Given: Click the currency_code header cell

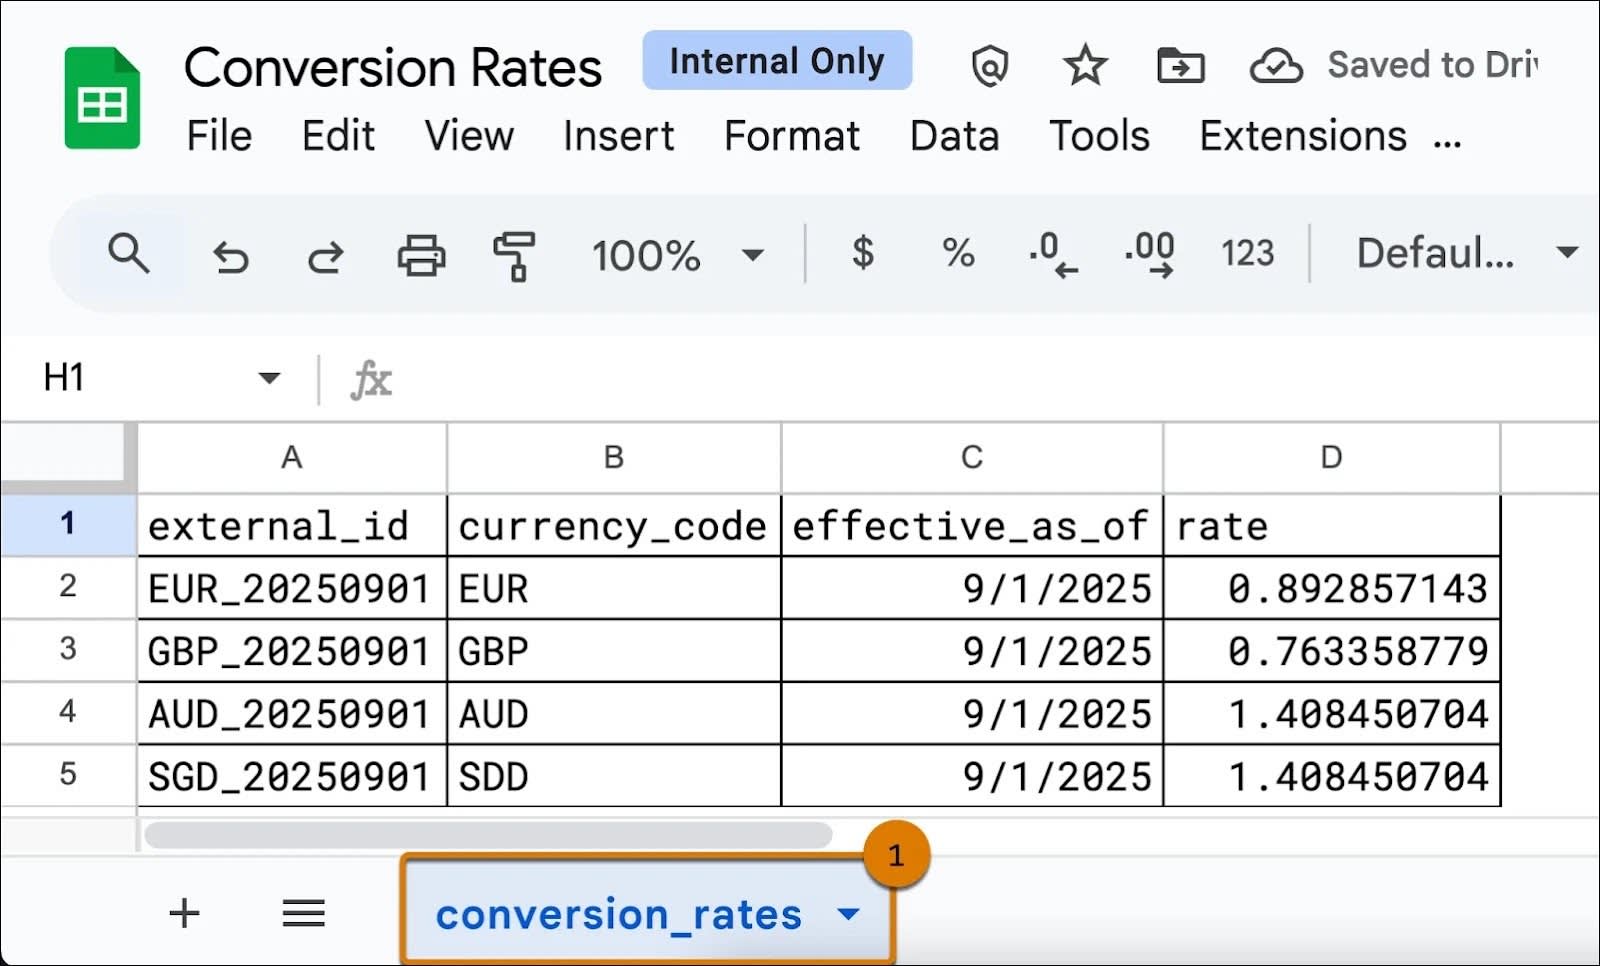Looking at the screenshot, I should (x=614, y=525).
